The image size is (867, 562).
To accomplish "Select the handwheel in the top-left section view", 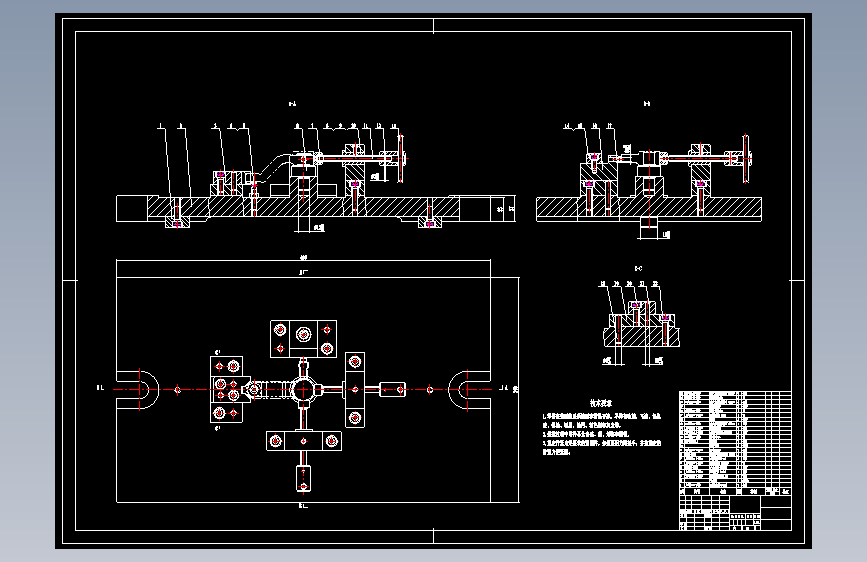I will (x=401, y=159).
